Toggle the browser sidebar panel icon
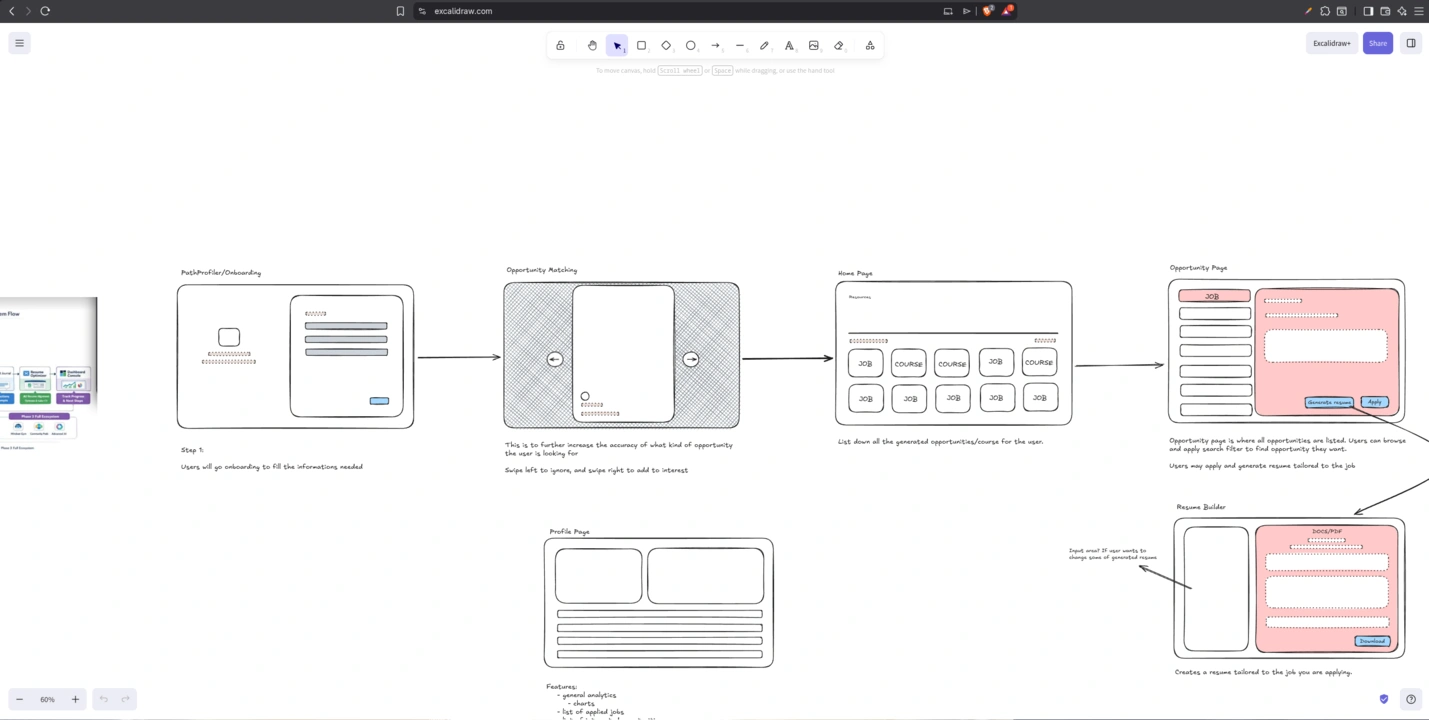Viewport: 1429px width, 720px height. click(1368, 11)
